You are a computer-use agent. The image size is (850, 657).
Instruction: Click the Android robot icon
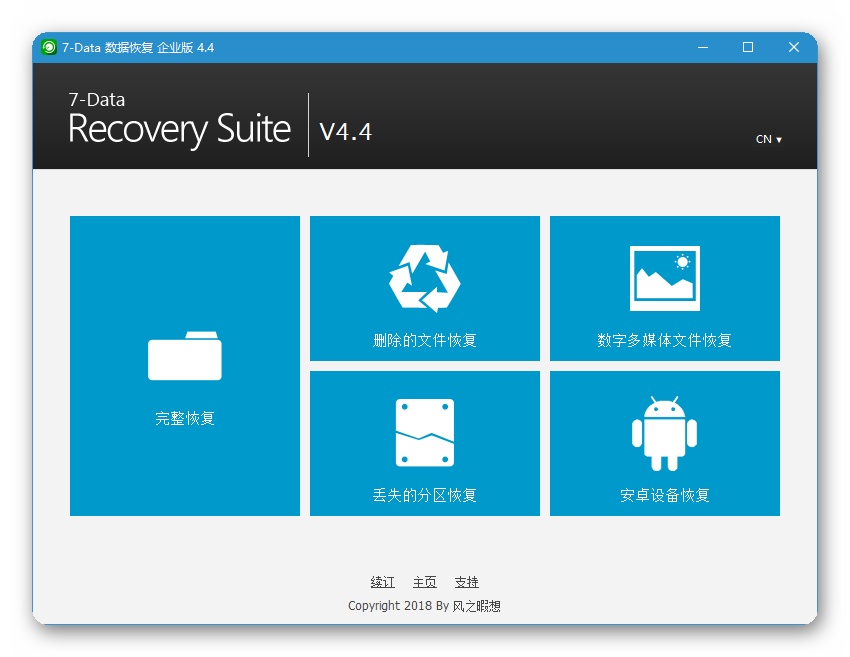point(665,433)
